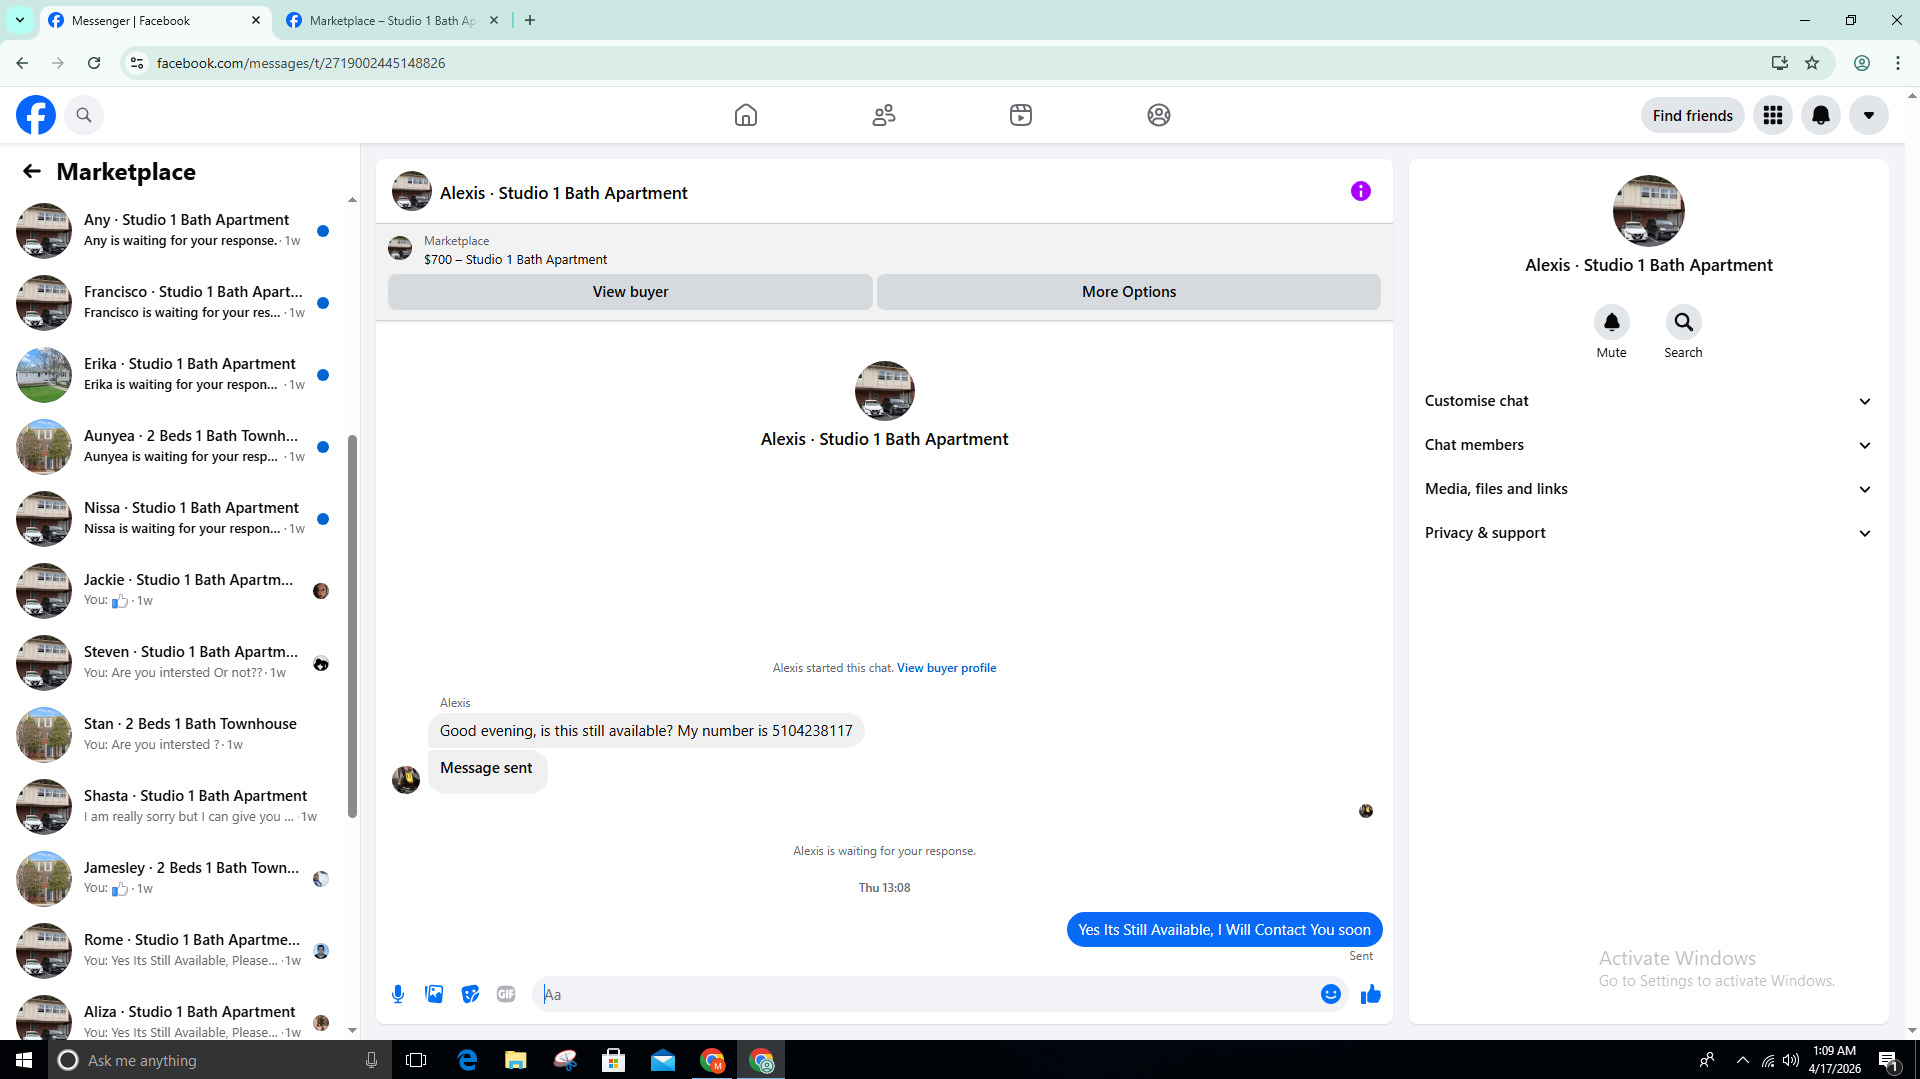Viewport: 1920px width, 1079px height.
Task: Open the Chrome three-dot menu
Action: [1898, 63]
